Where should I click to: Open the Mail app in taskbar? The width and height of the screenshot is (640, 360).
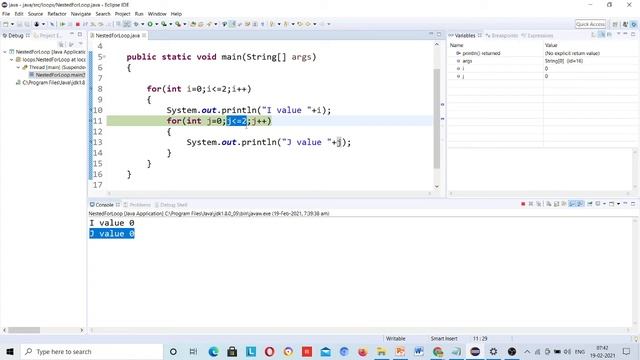326,351
